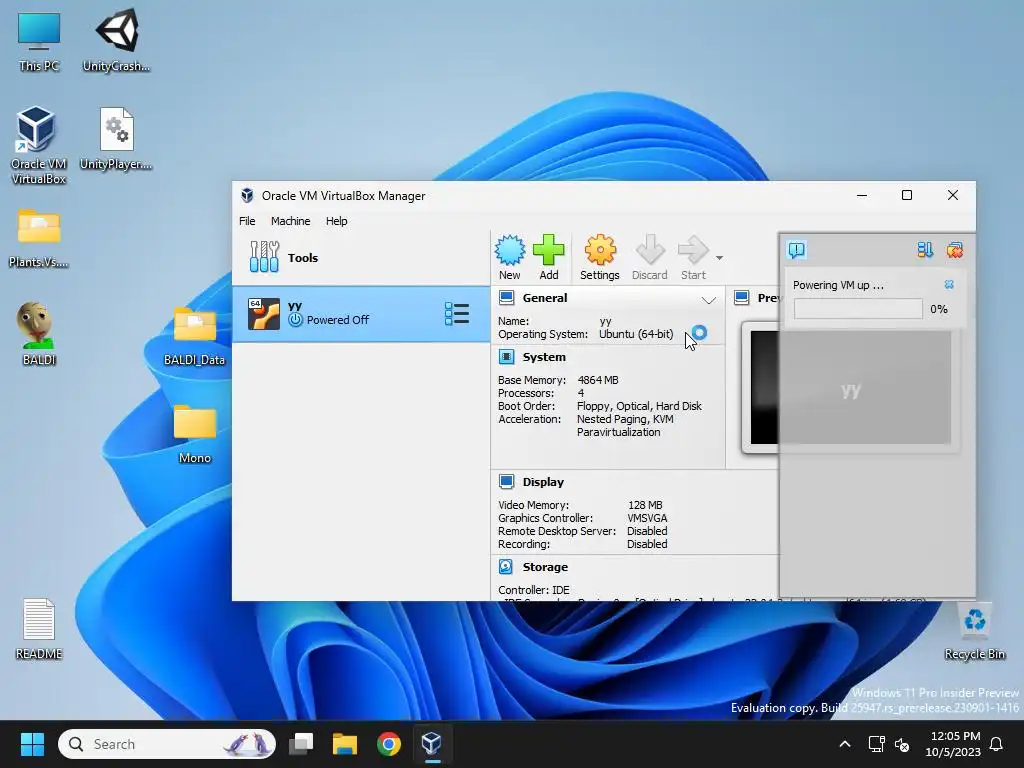Open the Machine menu

tap(291, 221)
